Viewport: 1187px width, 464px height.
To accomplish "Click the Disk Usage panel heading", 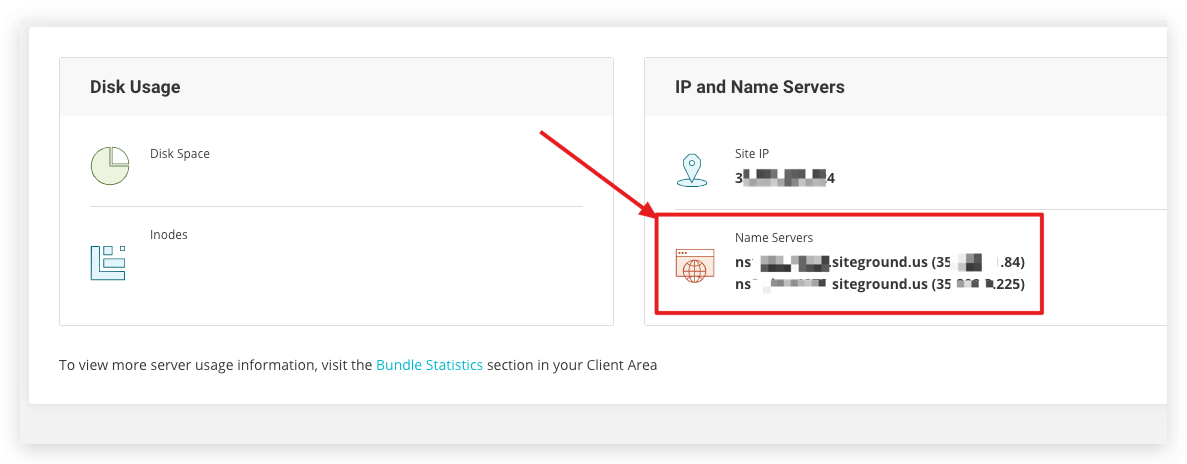I will [135, 87].
